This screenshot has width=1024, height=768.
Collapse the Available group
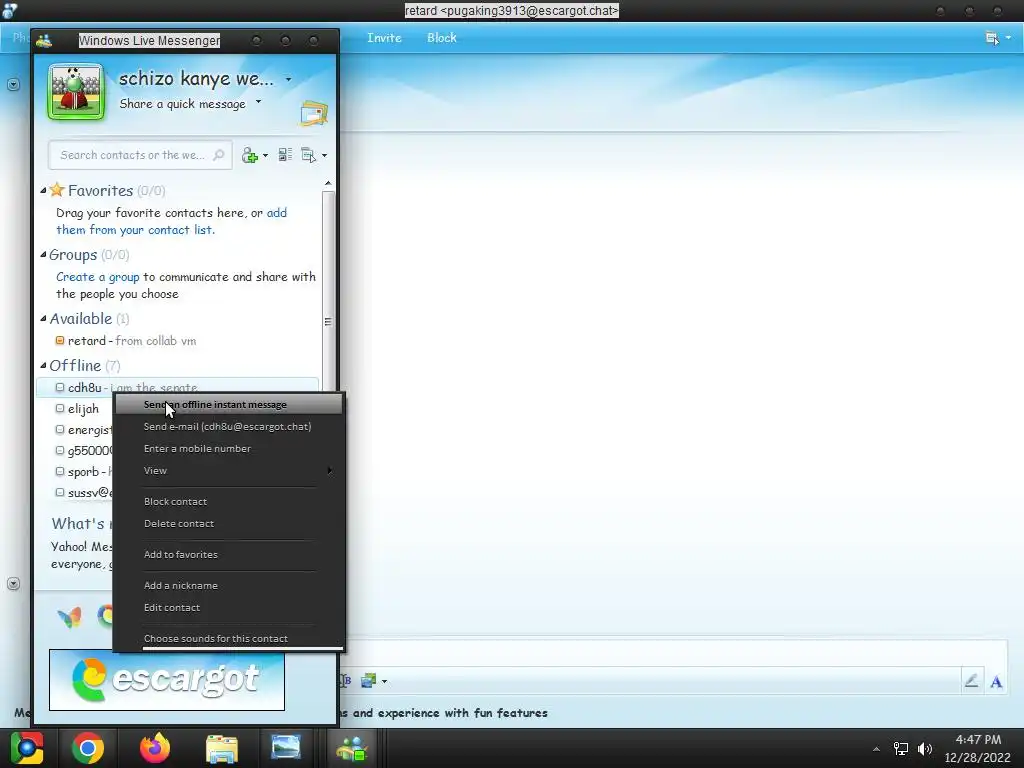(43, 319)
